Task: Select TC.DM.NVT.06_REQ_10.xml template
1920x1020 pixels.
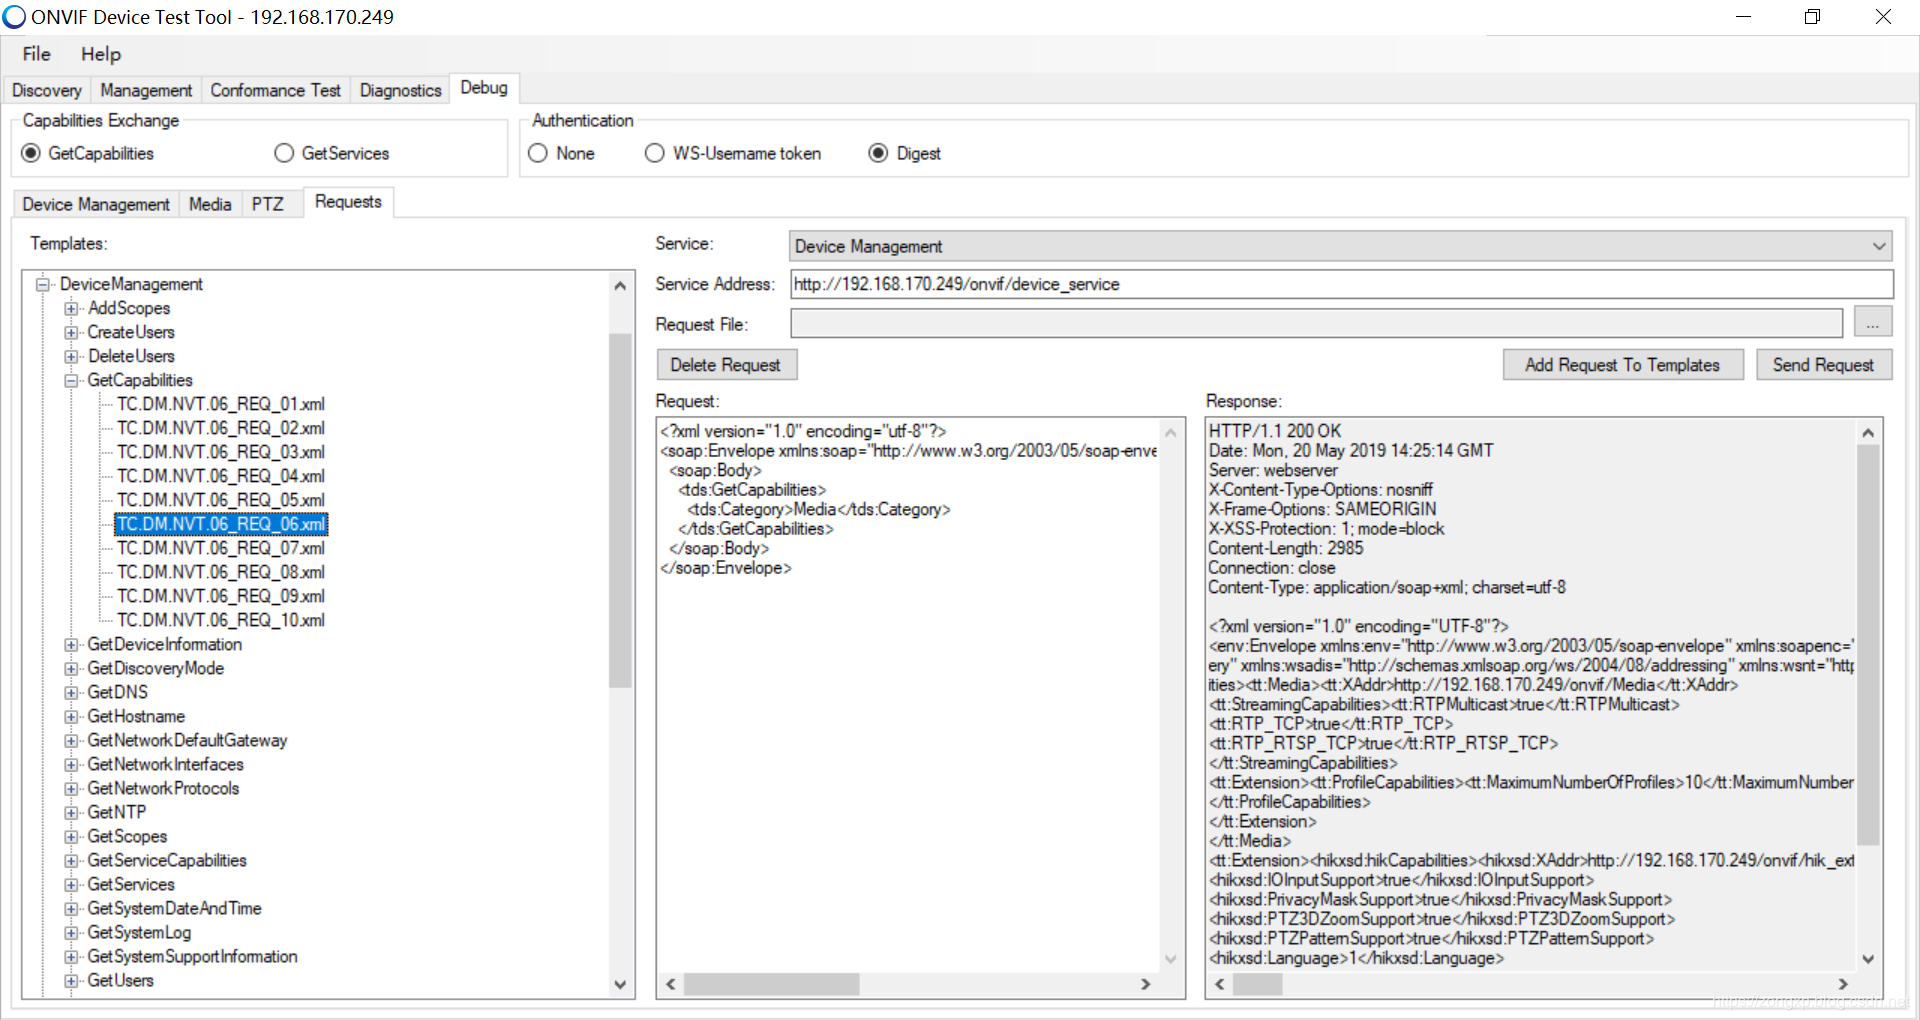Action: [x=221, y=620]
